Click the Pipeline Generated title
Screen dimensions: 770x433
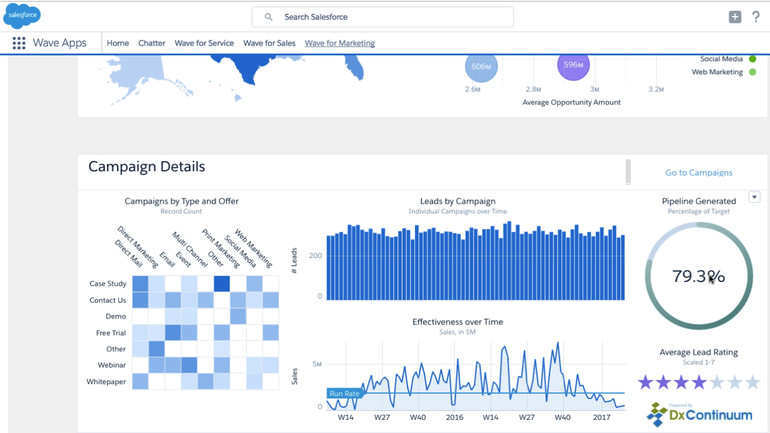tap(699, 201)
